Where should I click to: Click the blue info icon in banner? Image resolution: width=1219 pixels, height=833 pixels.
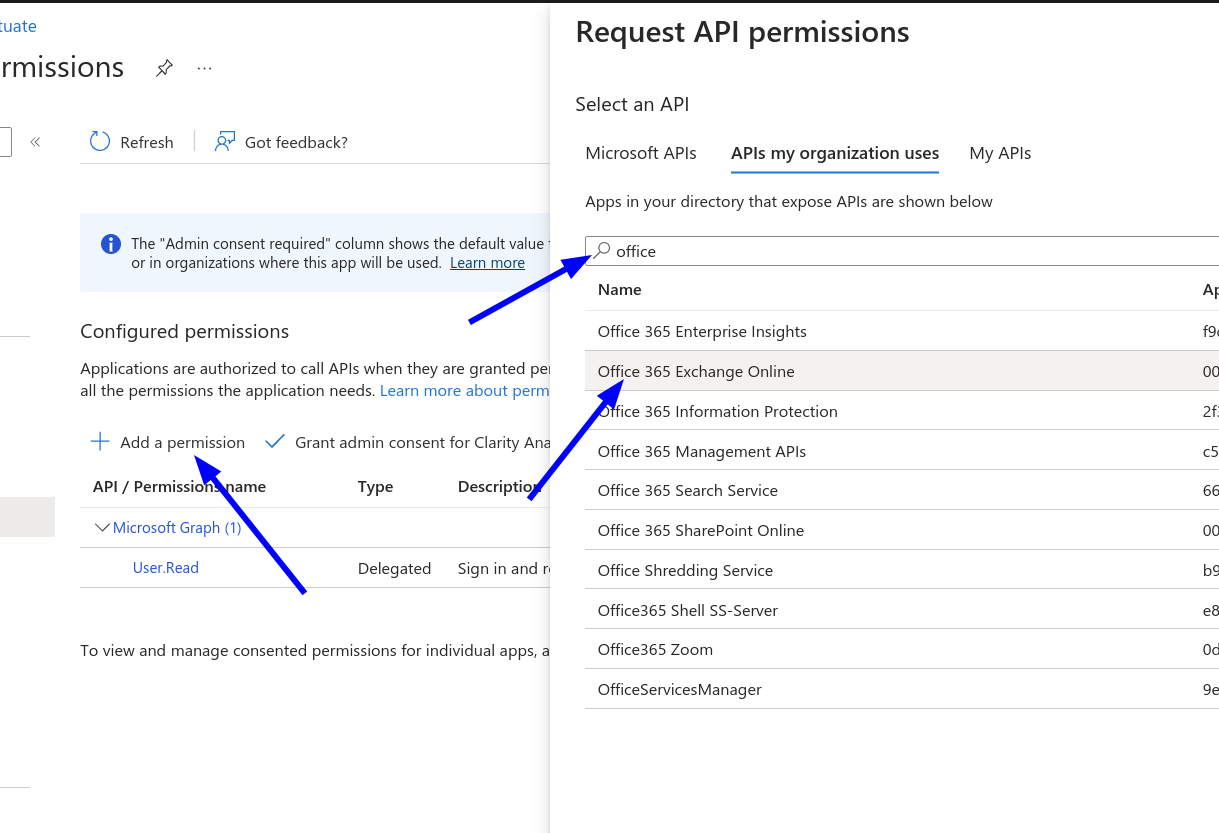[111, 244]
